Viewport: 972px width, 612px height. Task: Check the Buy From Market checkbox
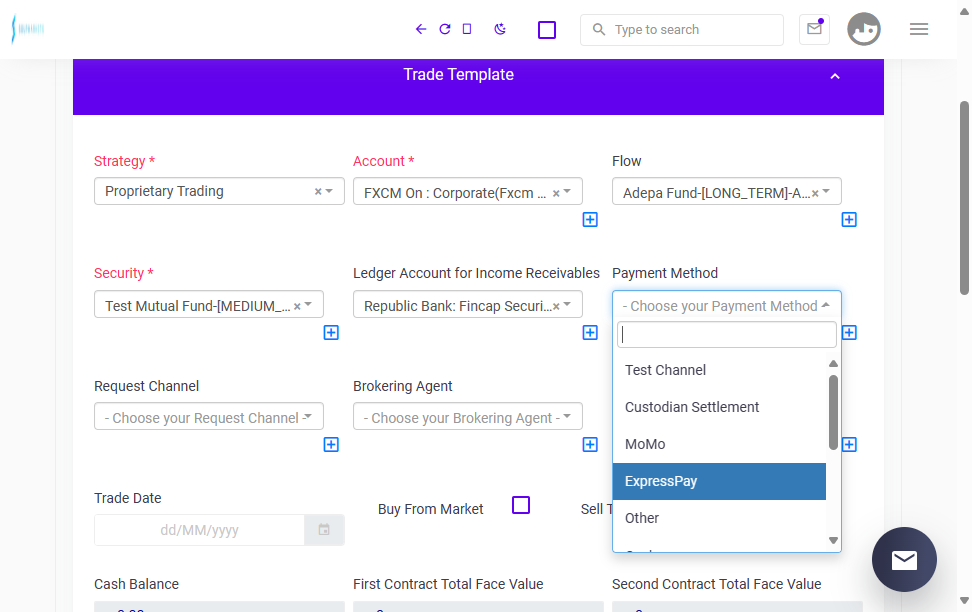coord(521,505)
